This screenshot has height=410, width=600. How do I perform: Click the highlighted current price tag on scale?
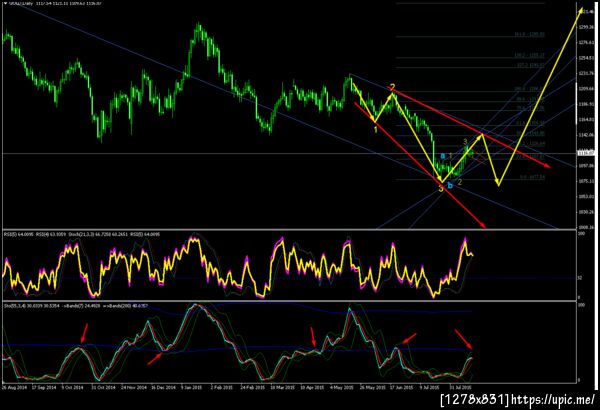point(586,153)
